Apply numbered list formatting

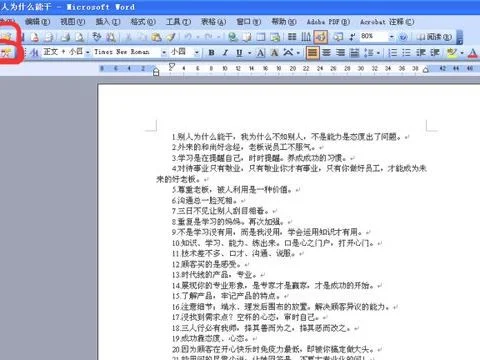[x=393, y=52]
